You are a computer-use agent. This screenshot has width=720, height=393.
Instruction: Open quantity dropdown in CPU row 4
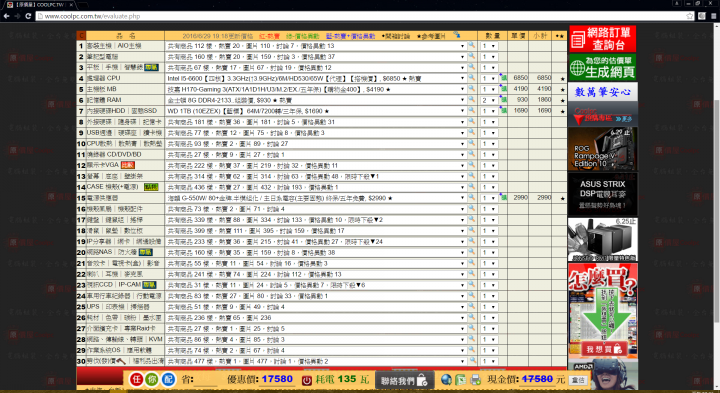[489, 79]
